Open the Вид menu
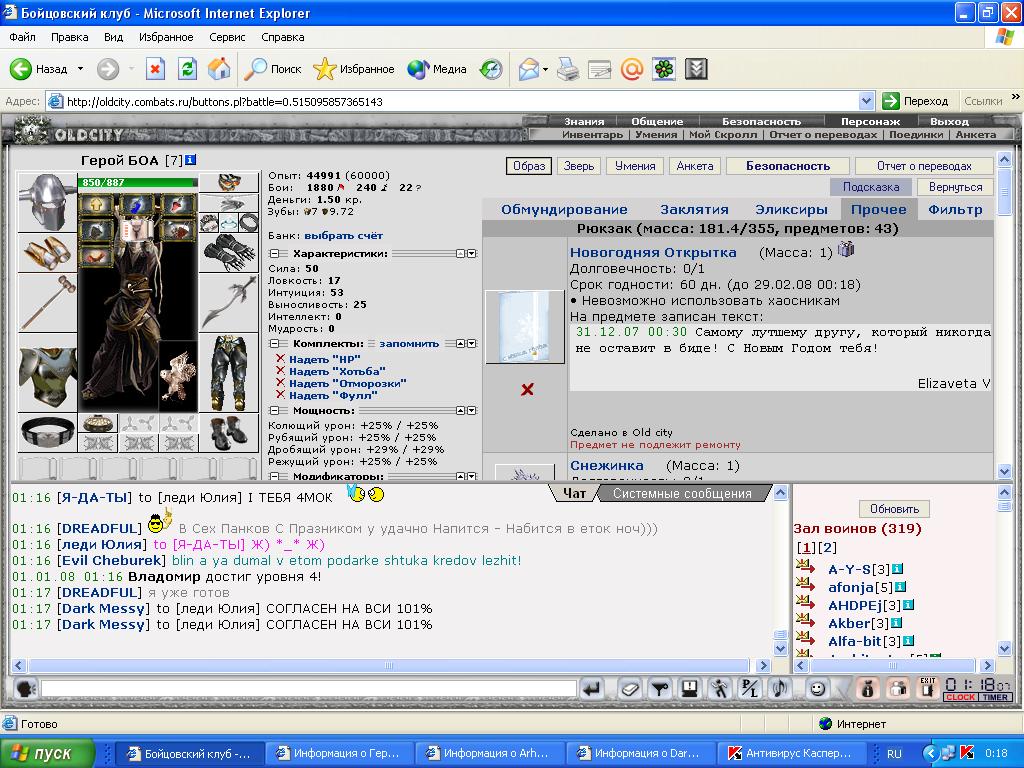 pos(113,37)
